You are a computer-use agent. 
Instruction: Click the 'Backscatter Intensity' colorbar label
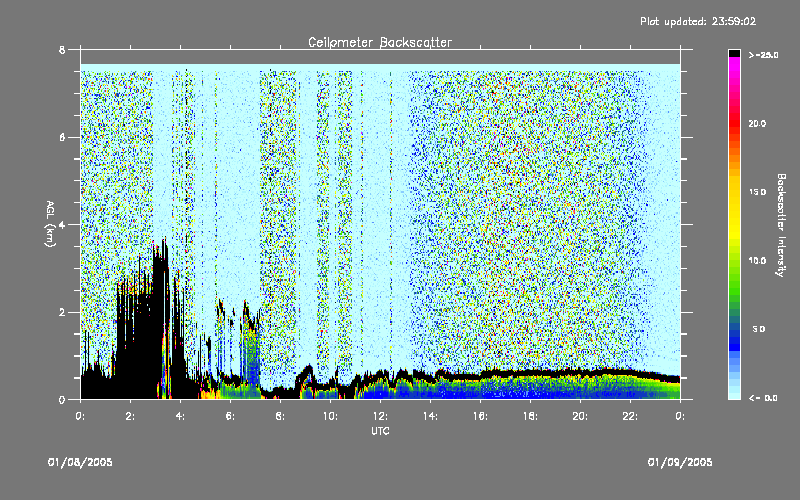click(781, 225)
